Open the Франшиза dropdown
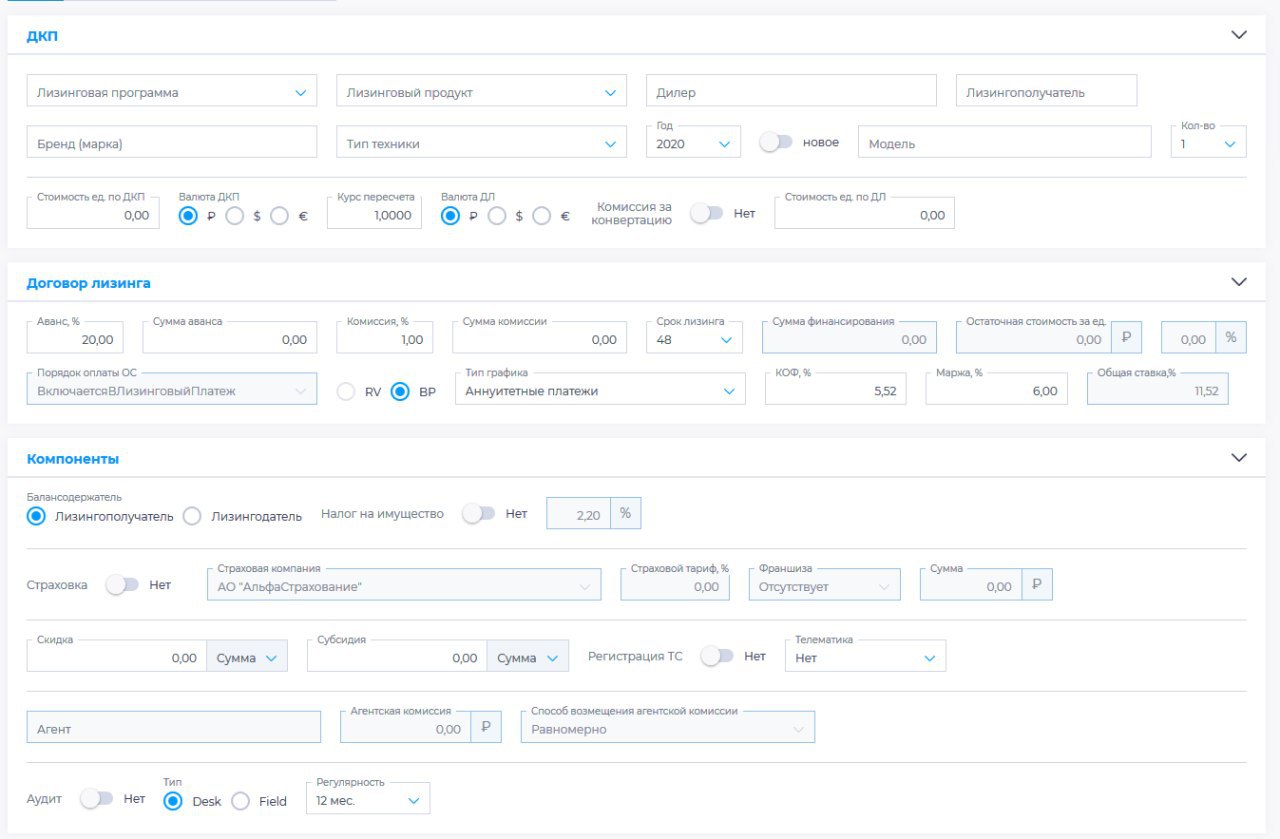 (824, 586)
